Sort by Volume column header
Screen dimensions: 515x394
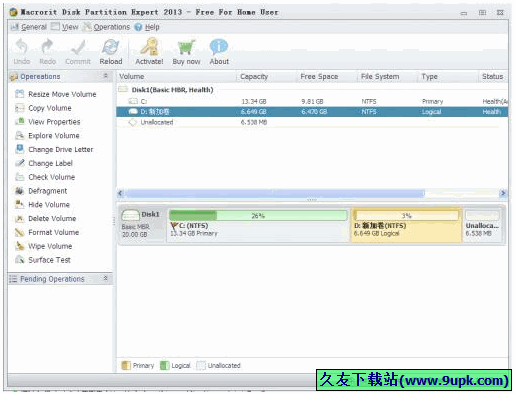point(176,77)
